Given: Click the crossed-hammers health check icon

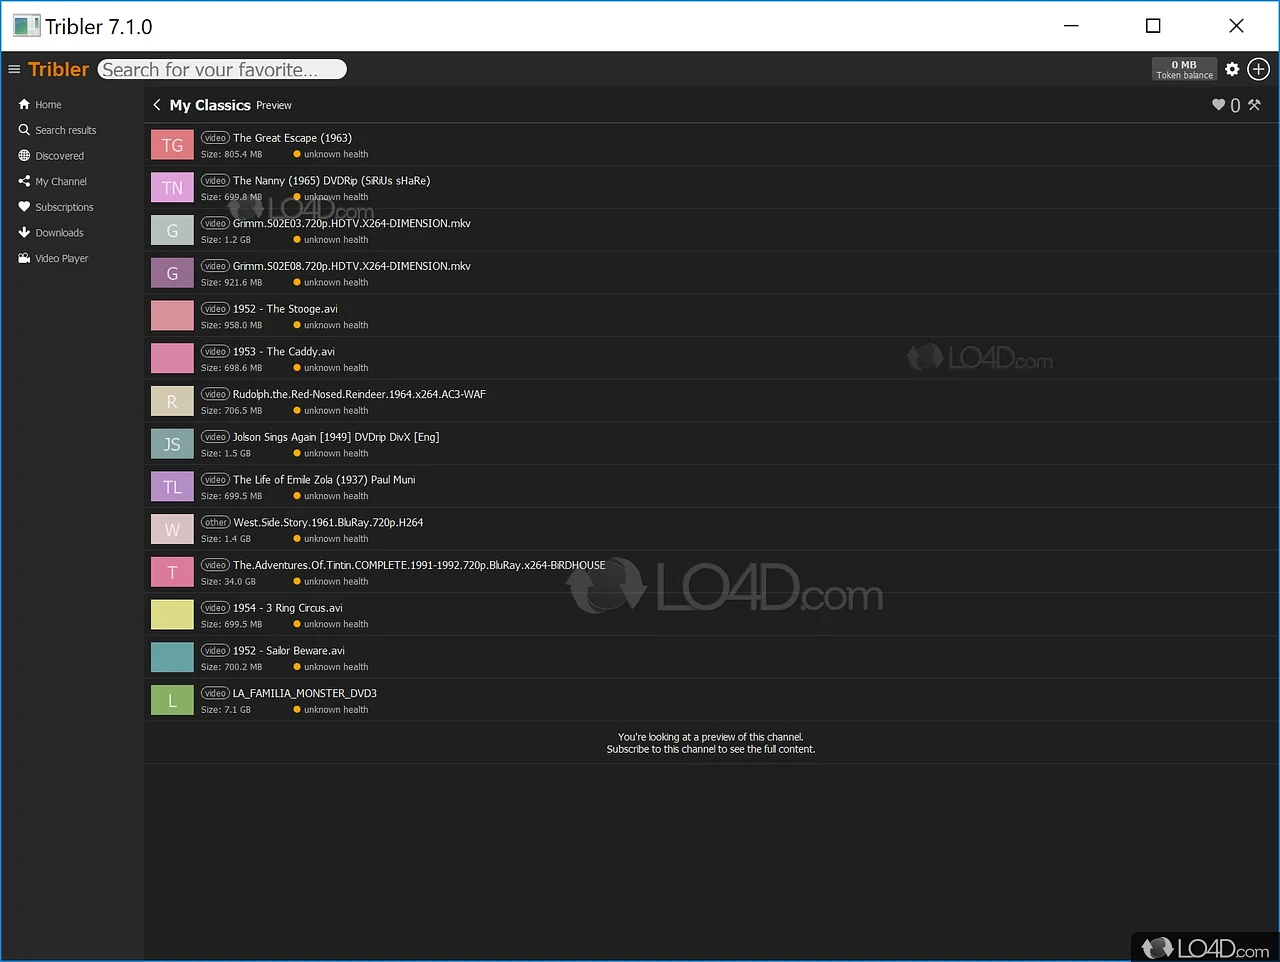Looking at the screenshot, I should pyautogui.click(x=1254, y=104).
